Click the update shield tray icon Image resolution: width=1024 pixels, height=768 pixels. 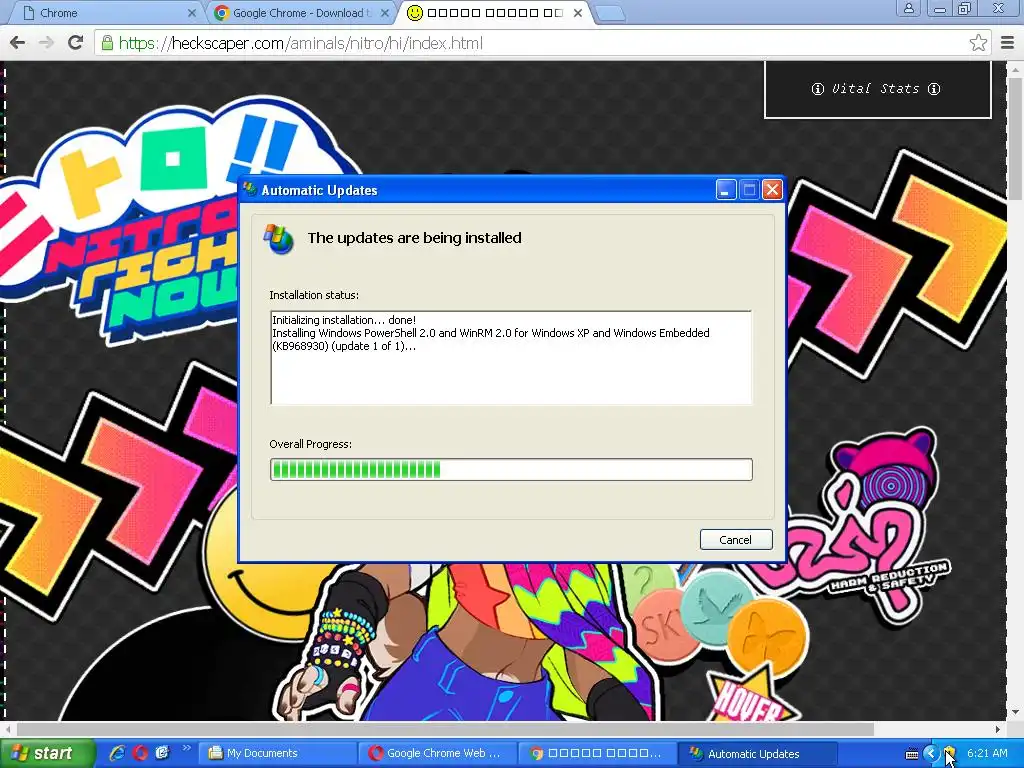[x=950, y=754]
